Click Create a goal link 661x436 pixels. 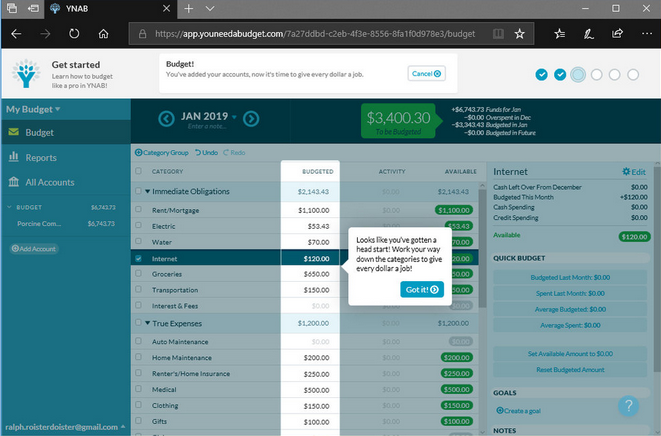pyautogui.click(x=519, y=411)
